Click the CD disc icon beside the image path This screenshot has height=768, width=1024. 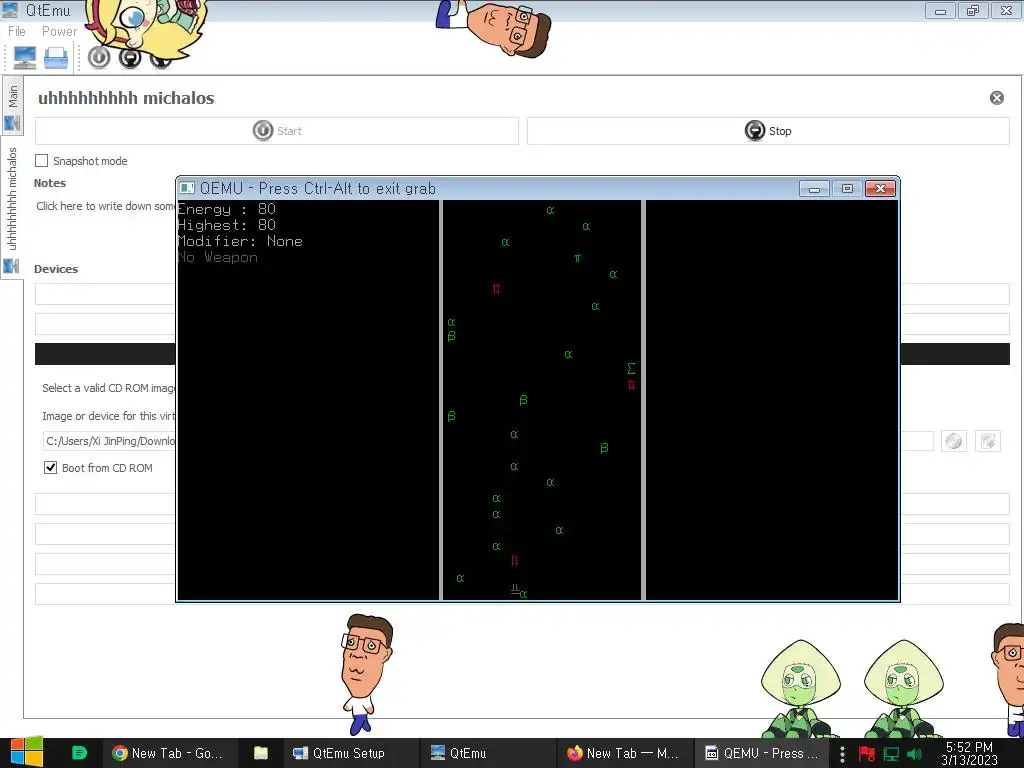point(953,441)
